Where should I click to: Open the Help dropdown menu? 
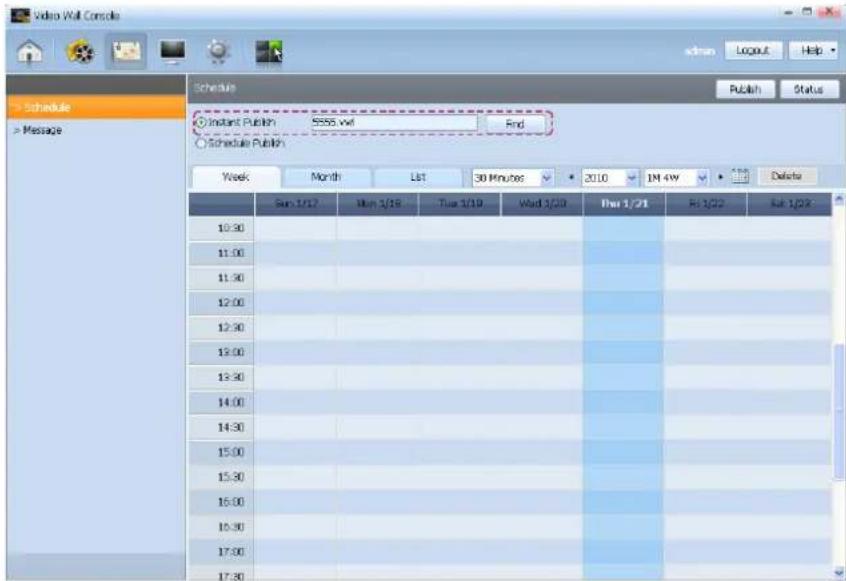tap(814, 51)
